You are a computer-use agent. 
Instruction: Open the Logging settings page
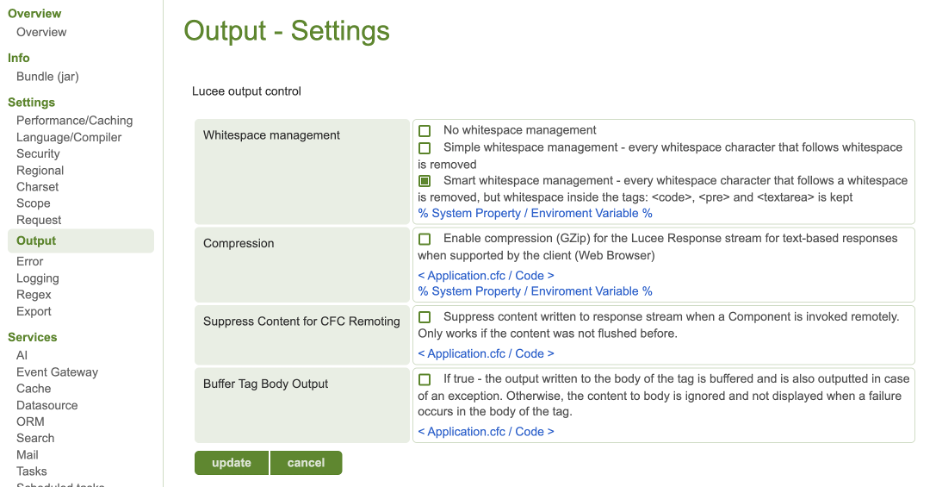[37, 278]
